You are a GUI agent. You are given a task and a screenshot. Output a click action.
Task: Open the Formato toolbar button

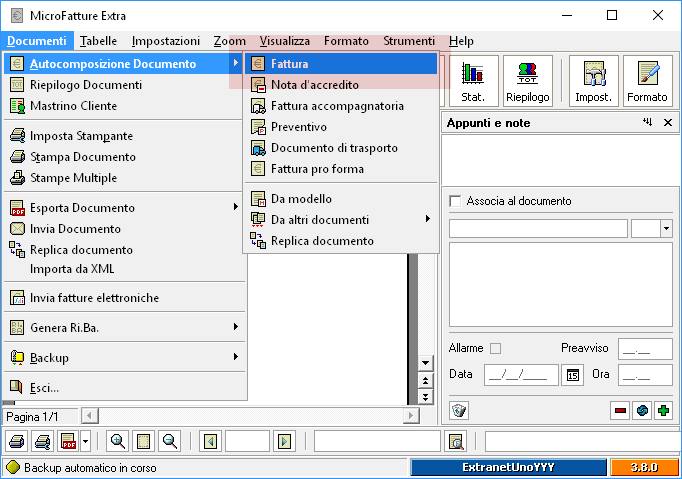pos(647,81)
